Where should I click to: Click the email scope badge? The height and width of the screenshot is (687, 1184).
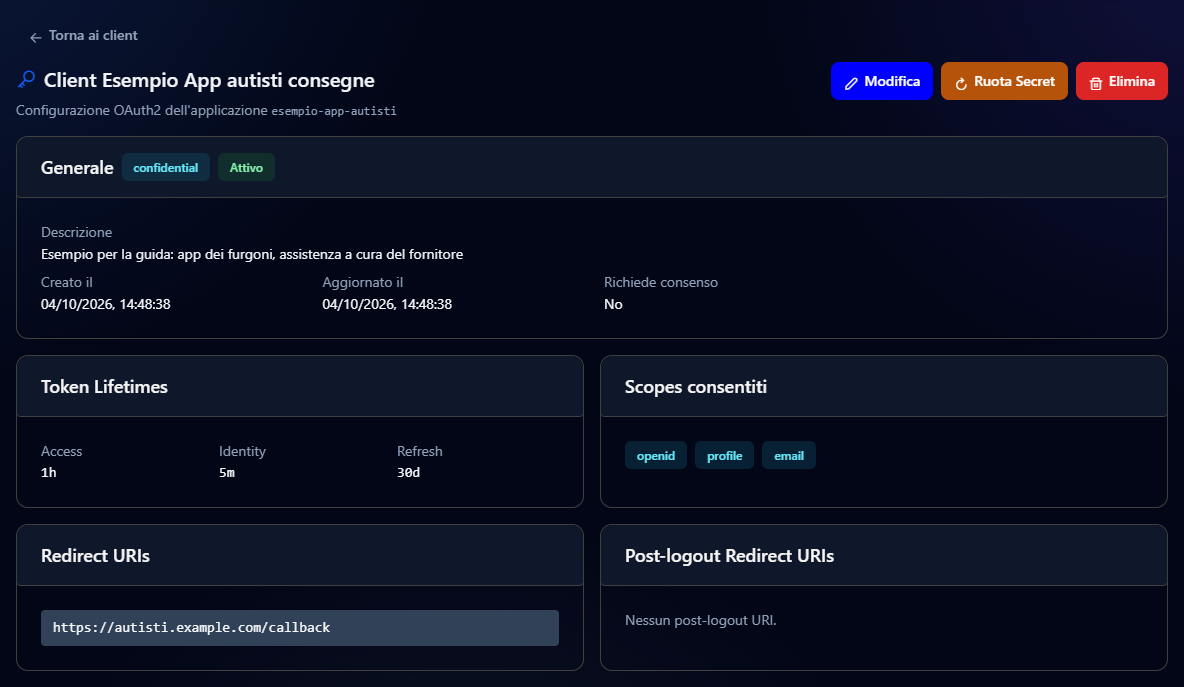tap(788, 455)
